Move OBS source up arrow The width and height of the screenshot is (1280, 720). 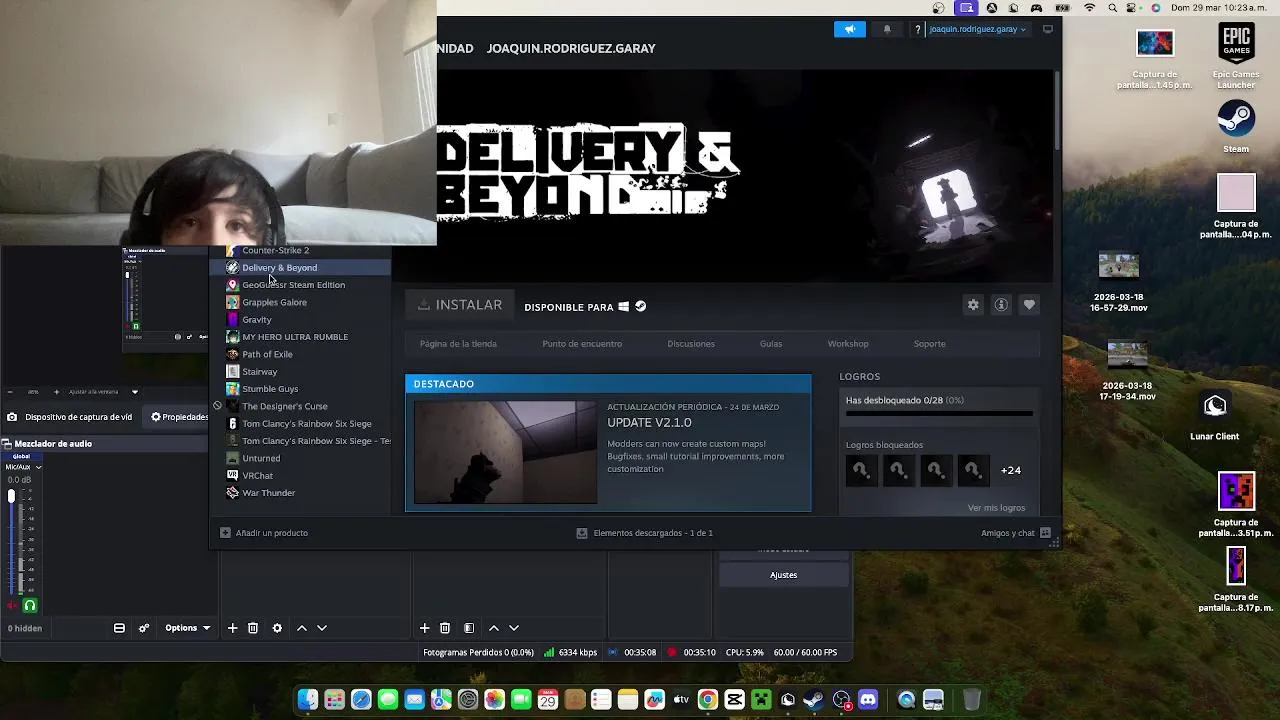(x=493, y=628)
